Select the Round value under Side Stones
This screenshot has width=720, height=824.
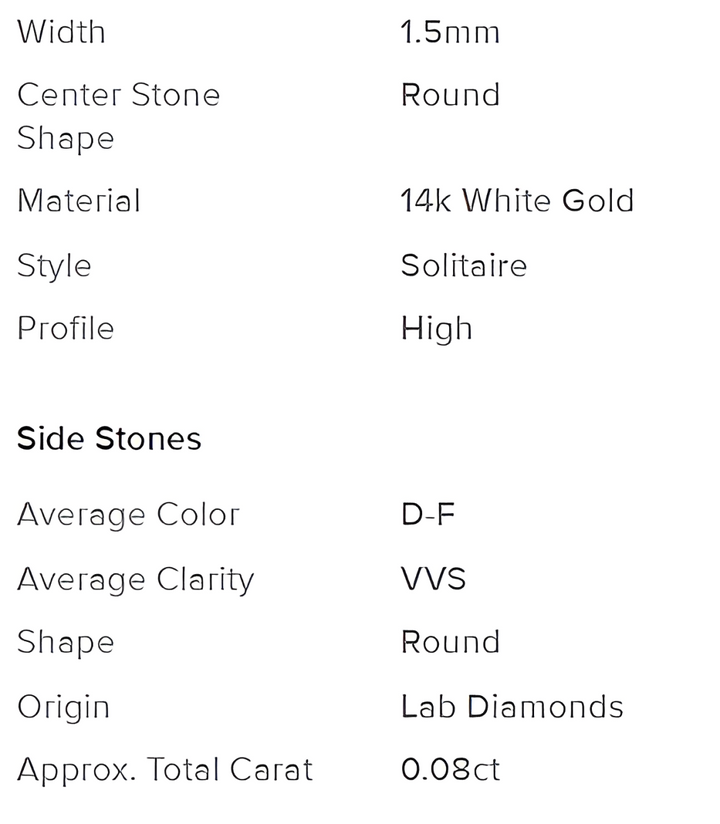[450, 642]
